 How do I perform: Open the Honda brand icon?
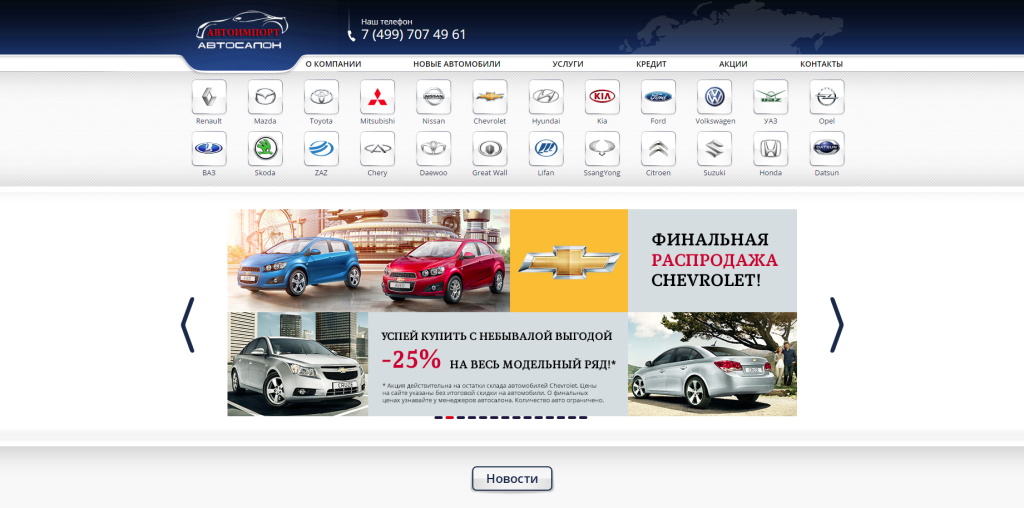pos(771,149)
